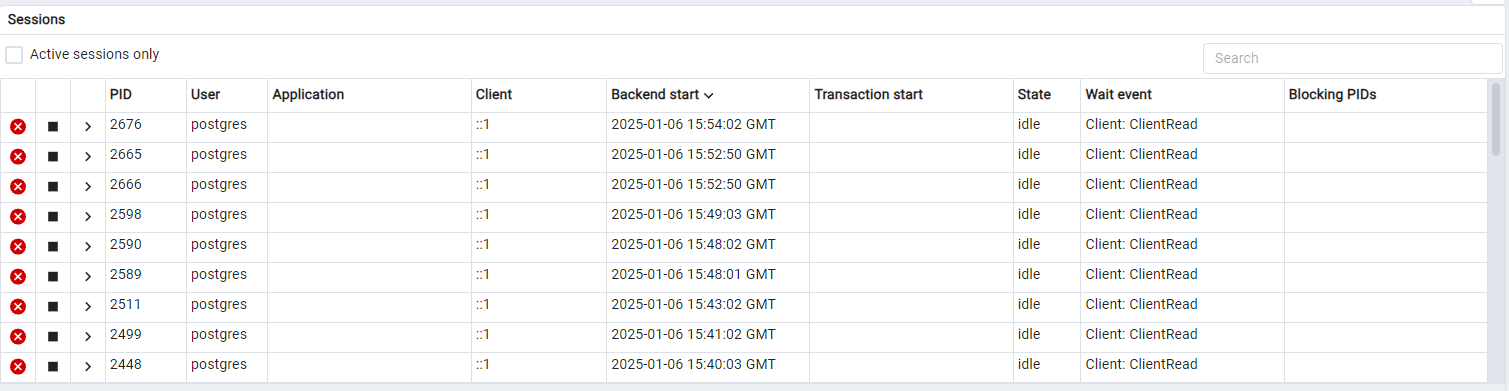Enable Active sessions only checkbox
The width and height of the screenshot is (1509, 391).
point(14,55)
